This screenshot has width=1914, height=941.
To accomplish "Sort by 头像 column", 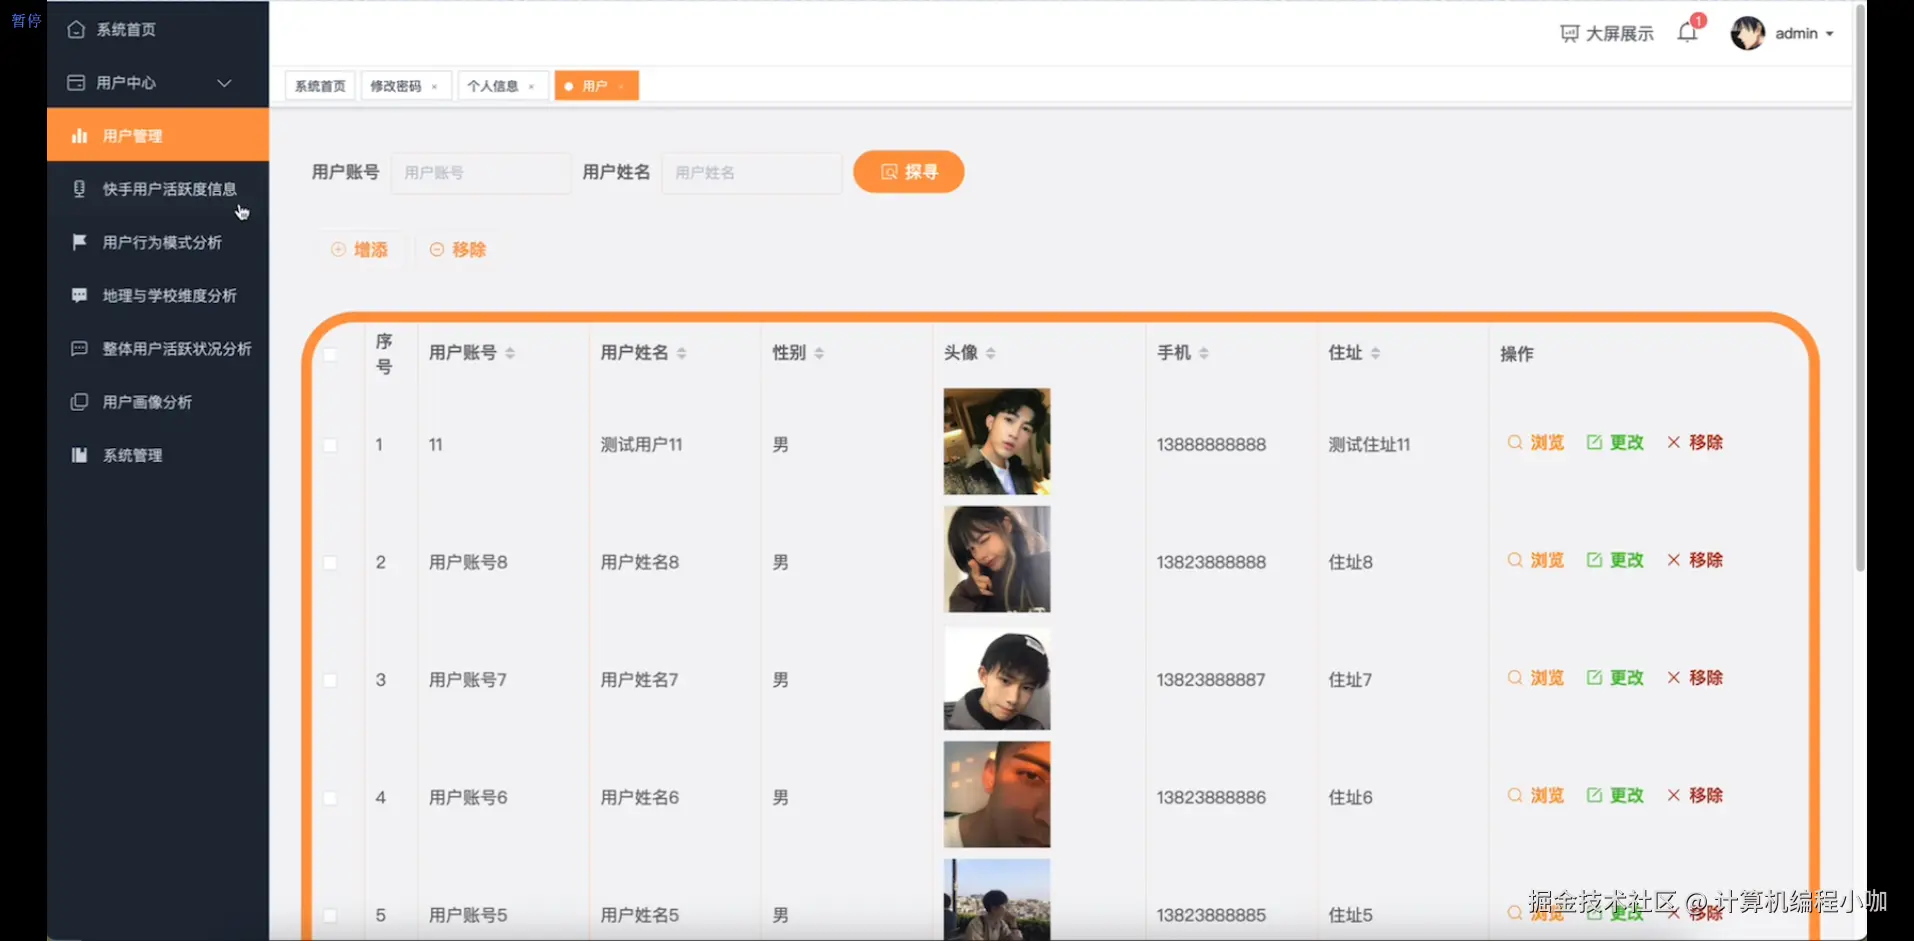I will coord(991,353).
